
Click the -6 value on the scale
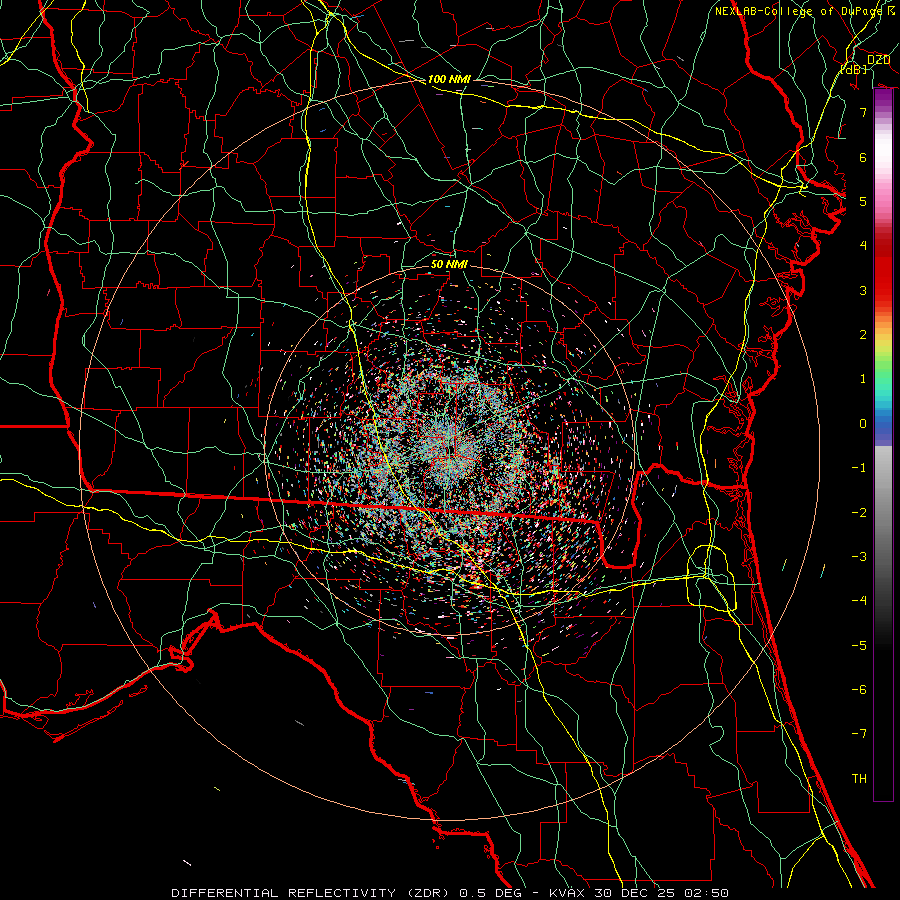click(x=859, y=690)
